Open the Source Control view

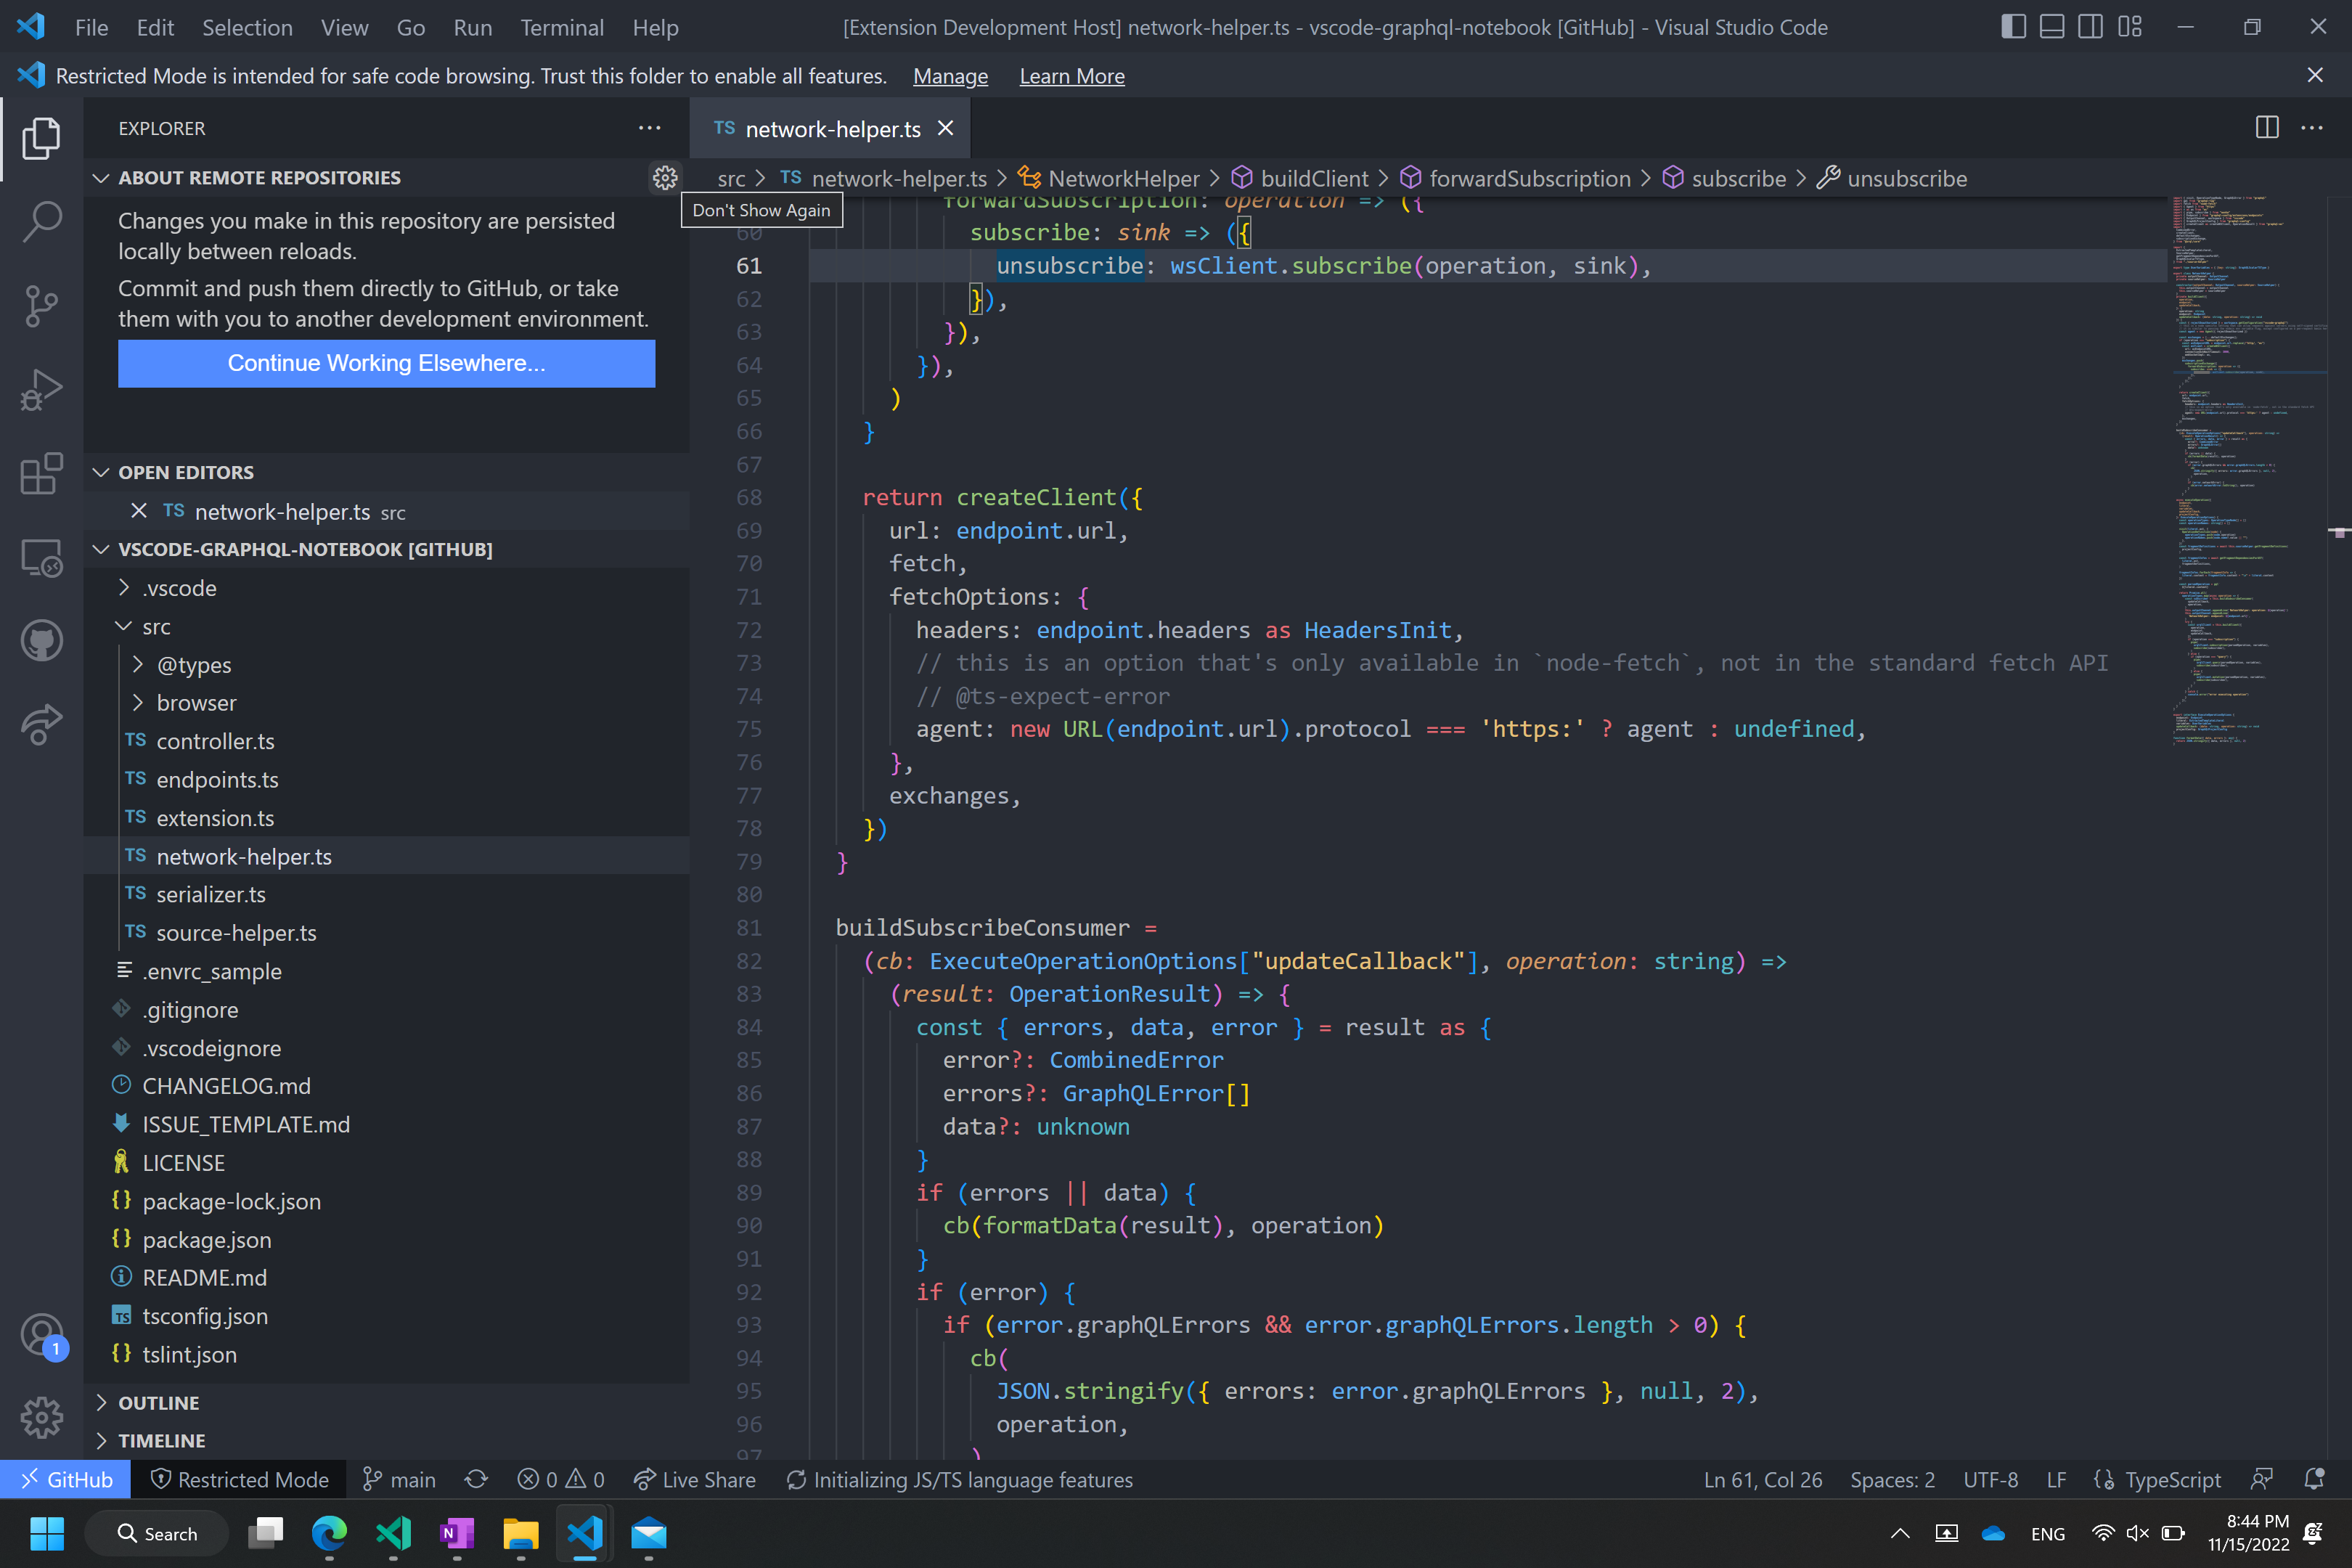pyautogui.click(x=41, y=305)
